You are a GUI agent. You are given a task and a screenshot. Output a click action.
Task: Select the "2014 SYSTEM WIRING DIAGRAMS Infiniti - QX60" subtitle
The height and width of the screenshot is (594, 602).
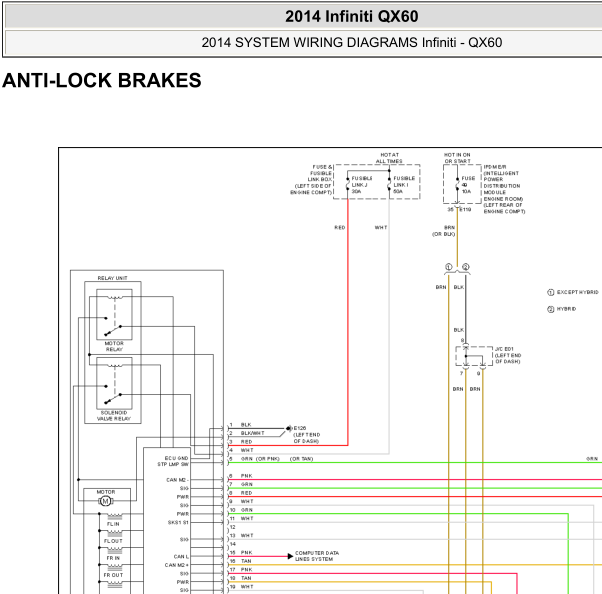tap(352, 42)
